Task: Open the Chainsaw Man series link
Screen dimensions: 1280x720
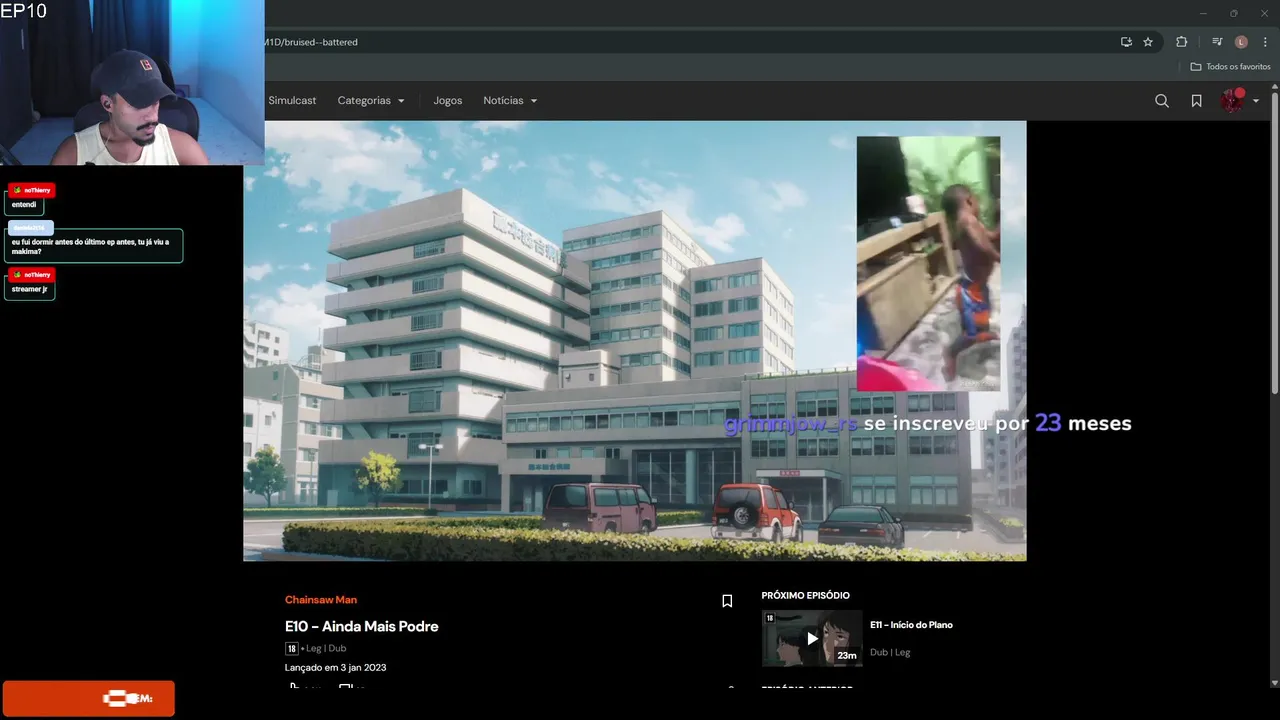Action: pyautogui.click(x=321, y=600)
